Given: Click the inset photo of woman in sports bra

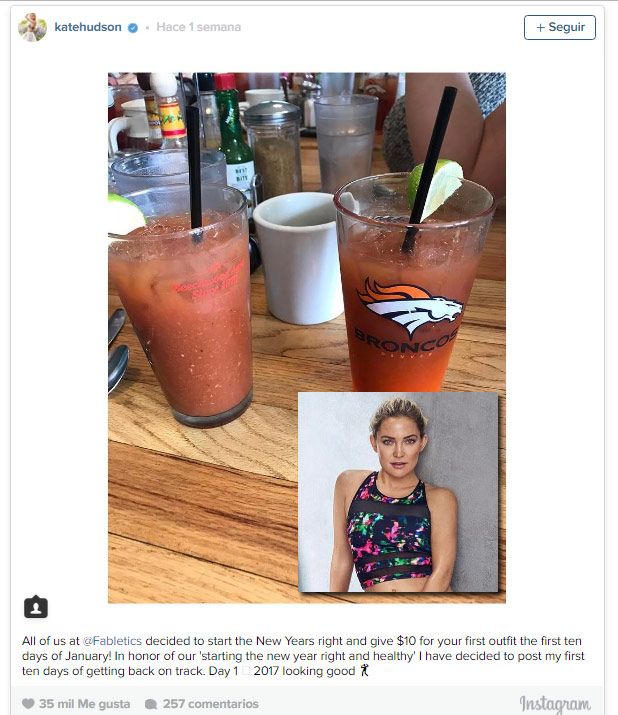Looking at the screenshot, I should [398, 492].
